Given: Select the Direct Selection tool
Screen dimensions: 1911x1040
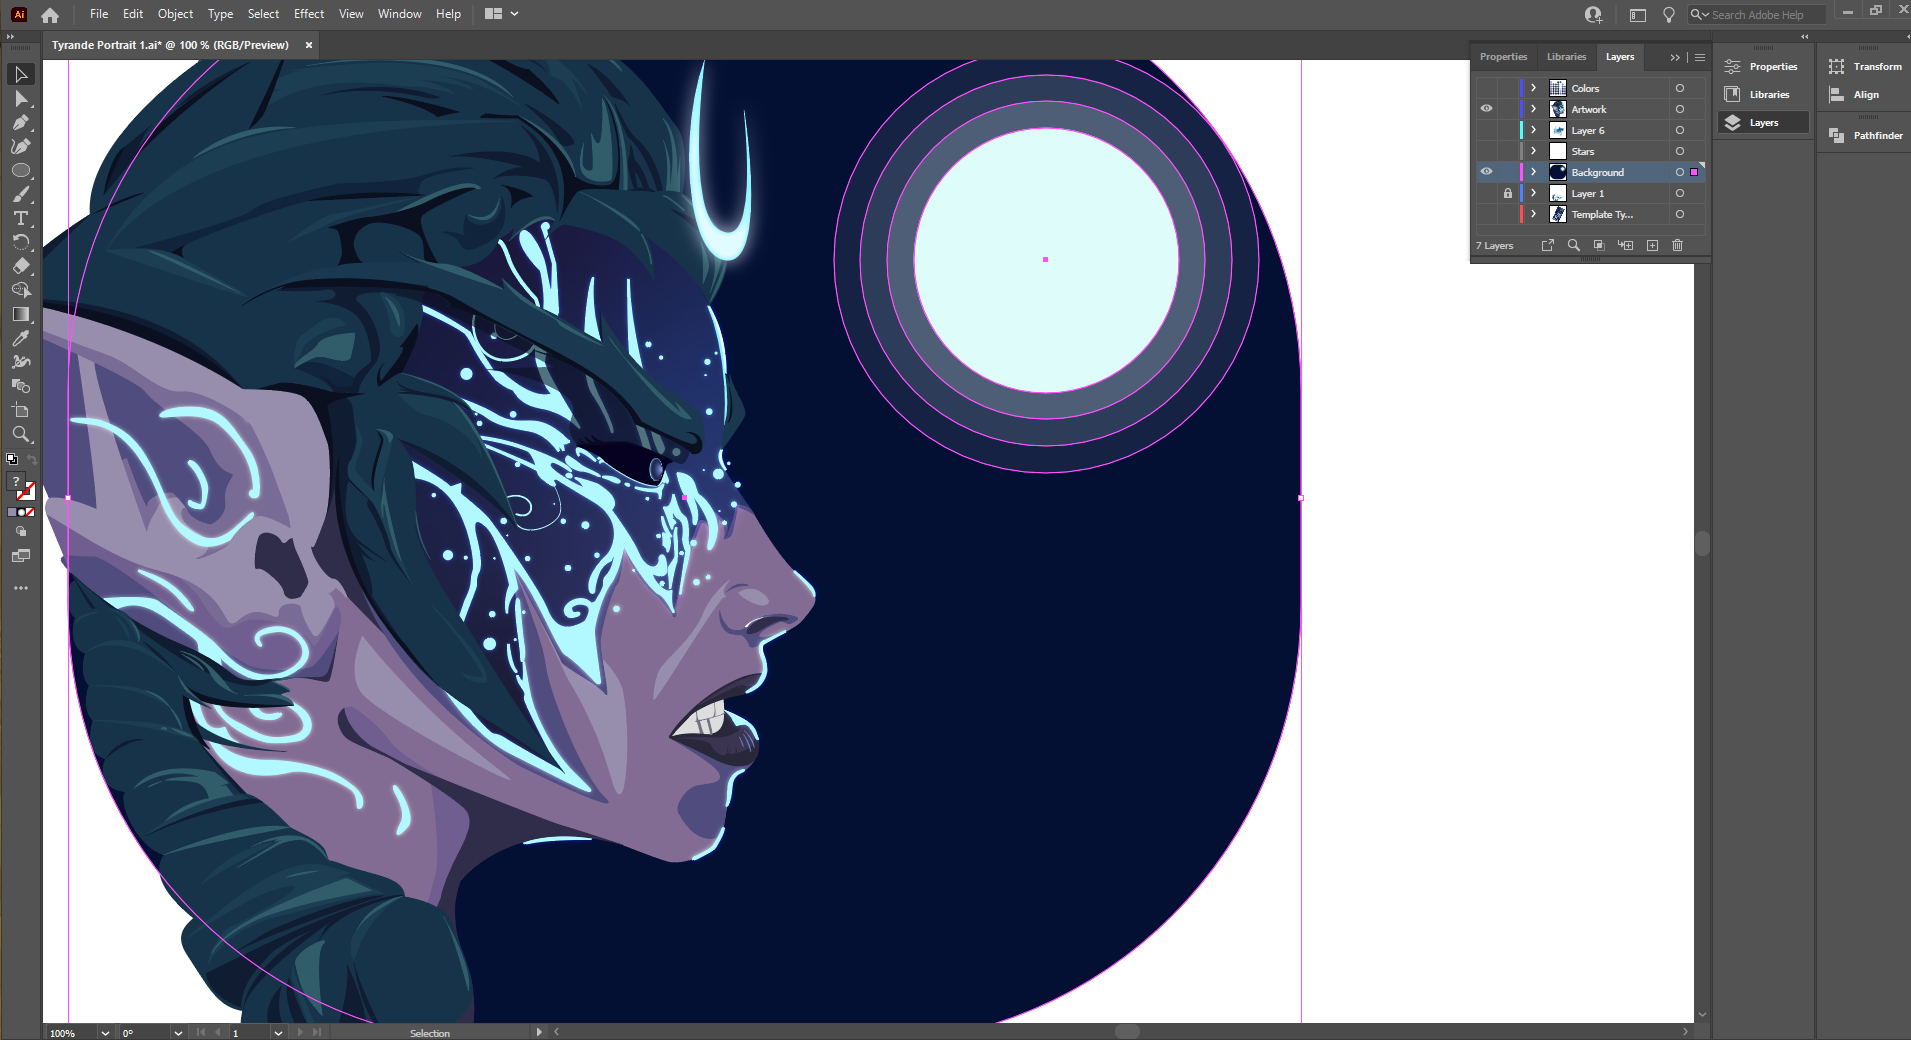Looking at the screenshot, I should pos(20,98).
